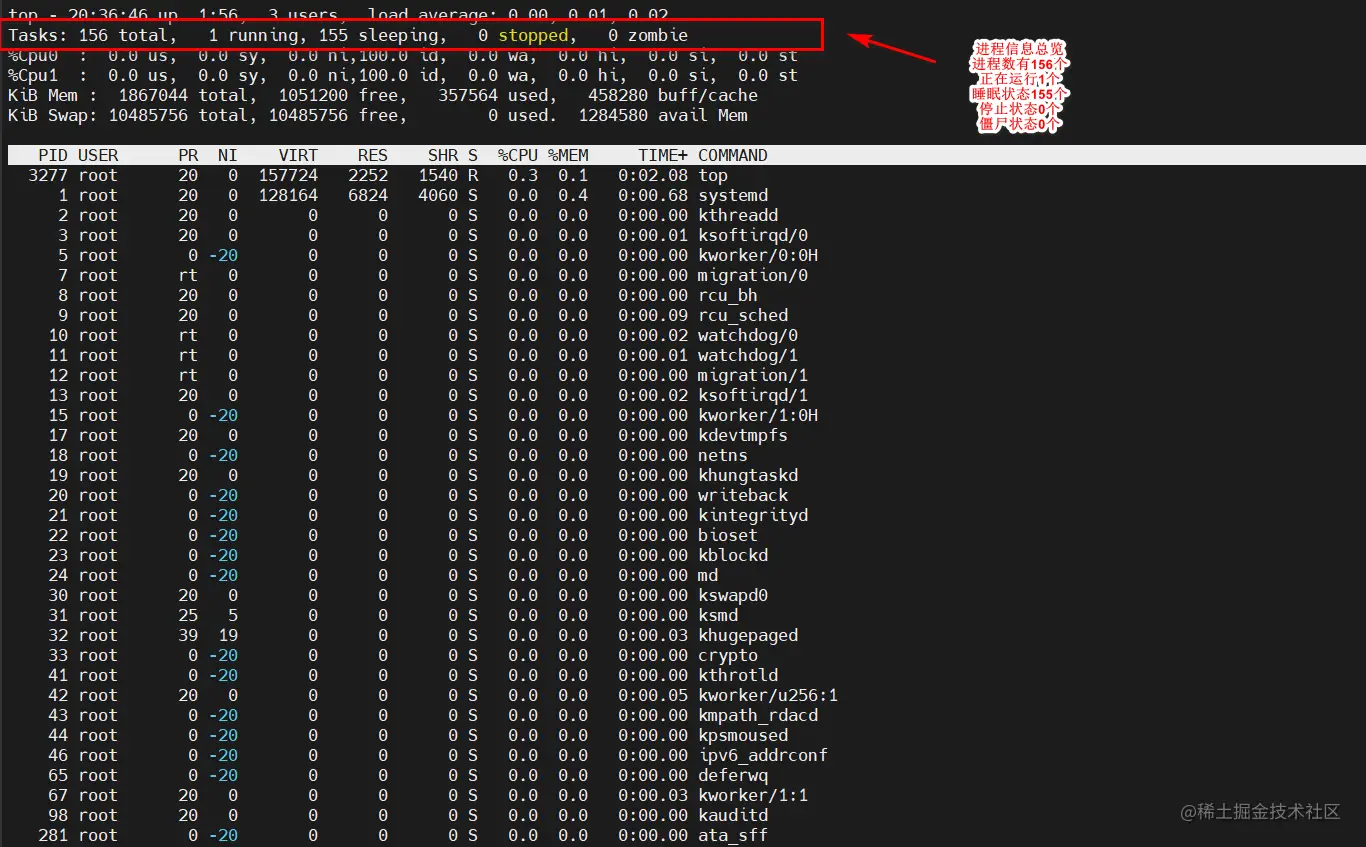Click the TIME+ column header

[663, 155]
